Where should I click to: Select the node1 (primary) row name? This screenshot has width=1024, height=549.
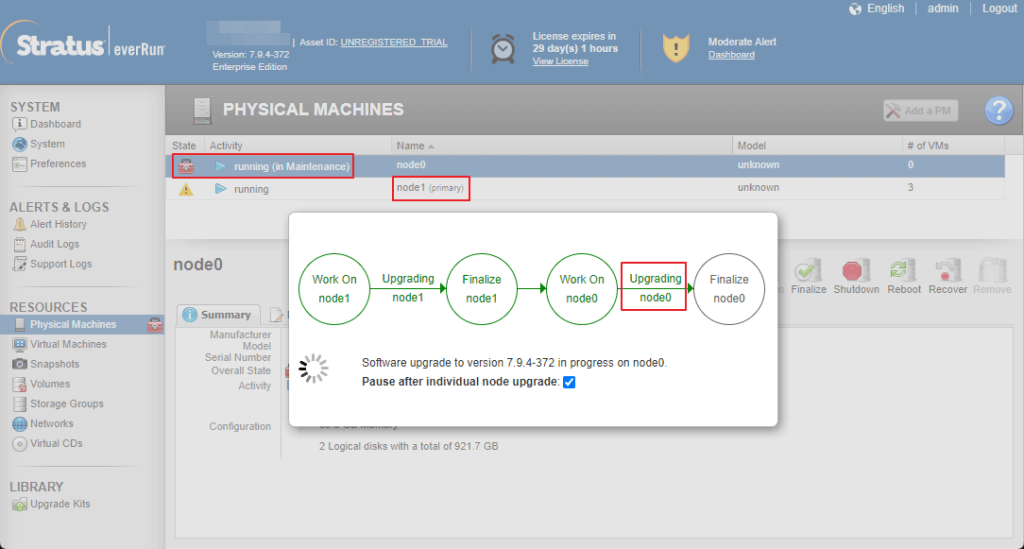click(x=430, y=188)
